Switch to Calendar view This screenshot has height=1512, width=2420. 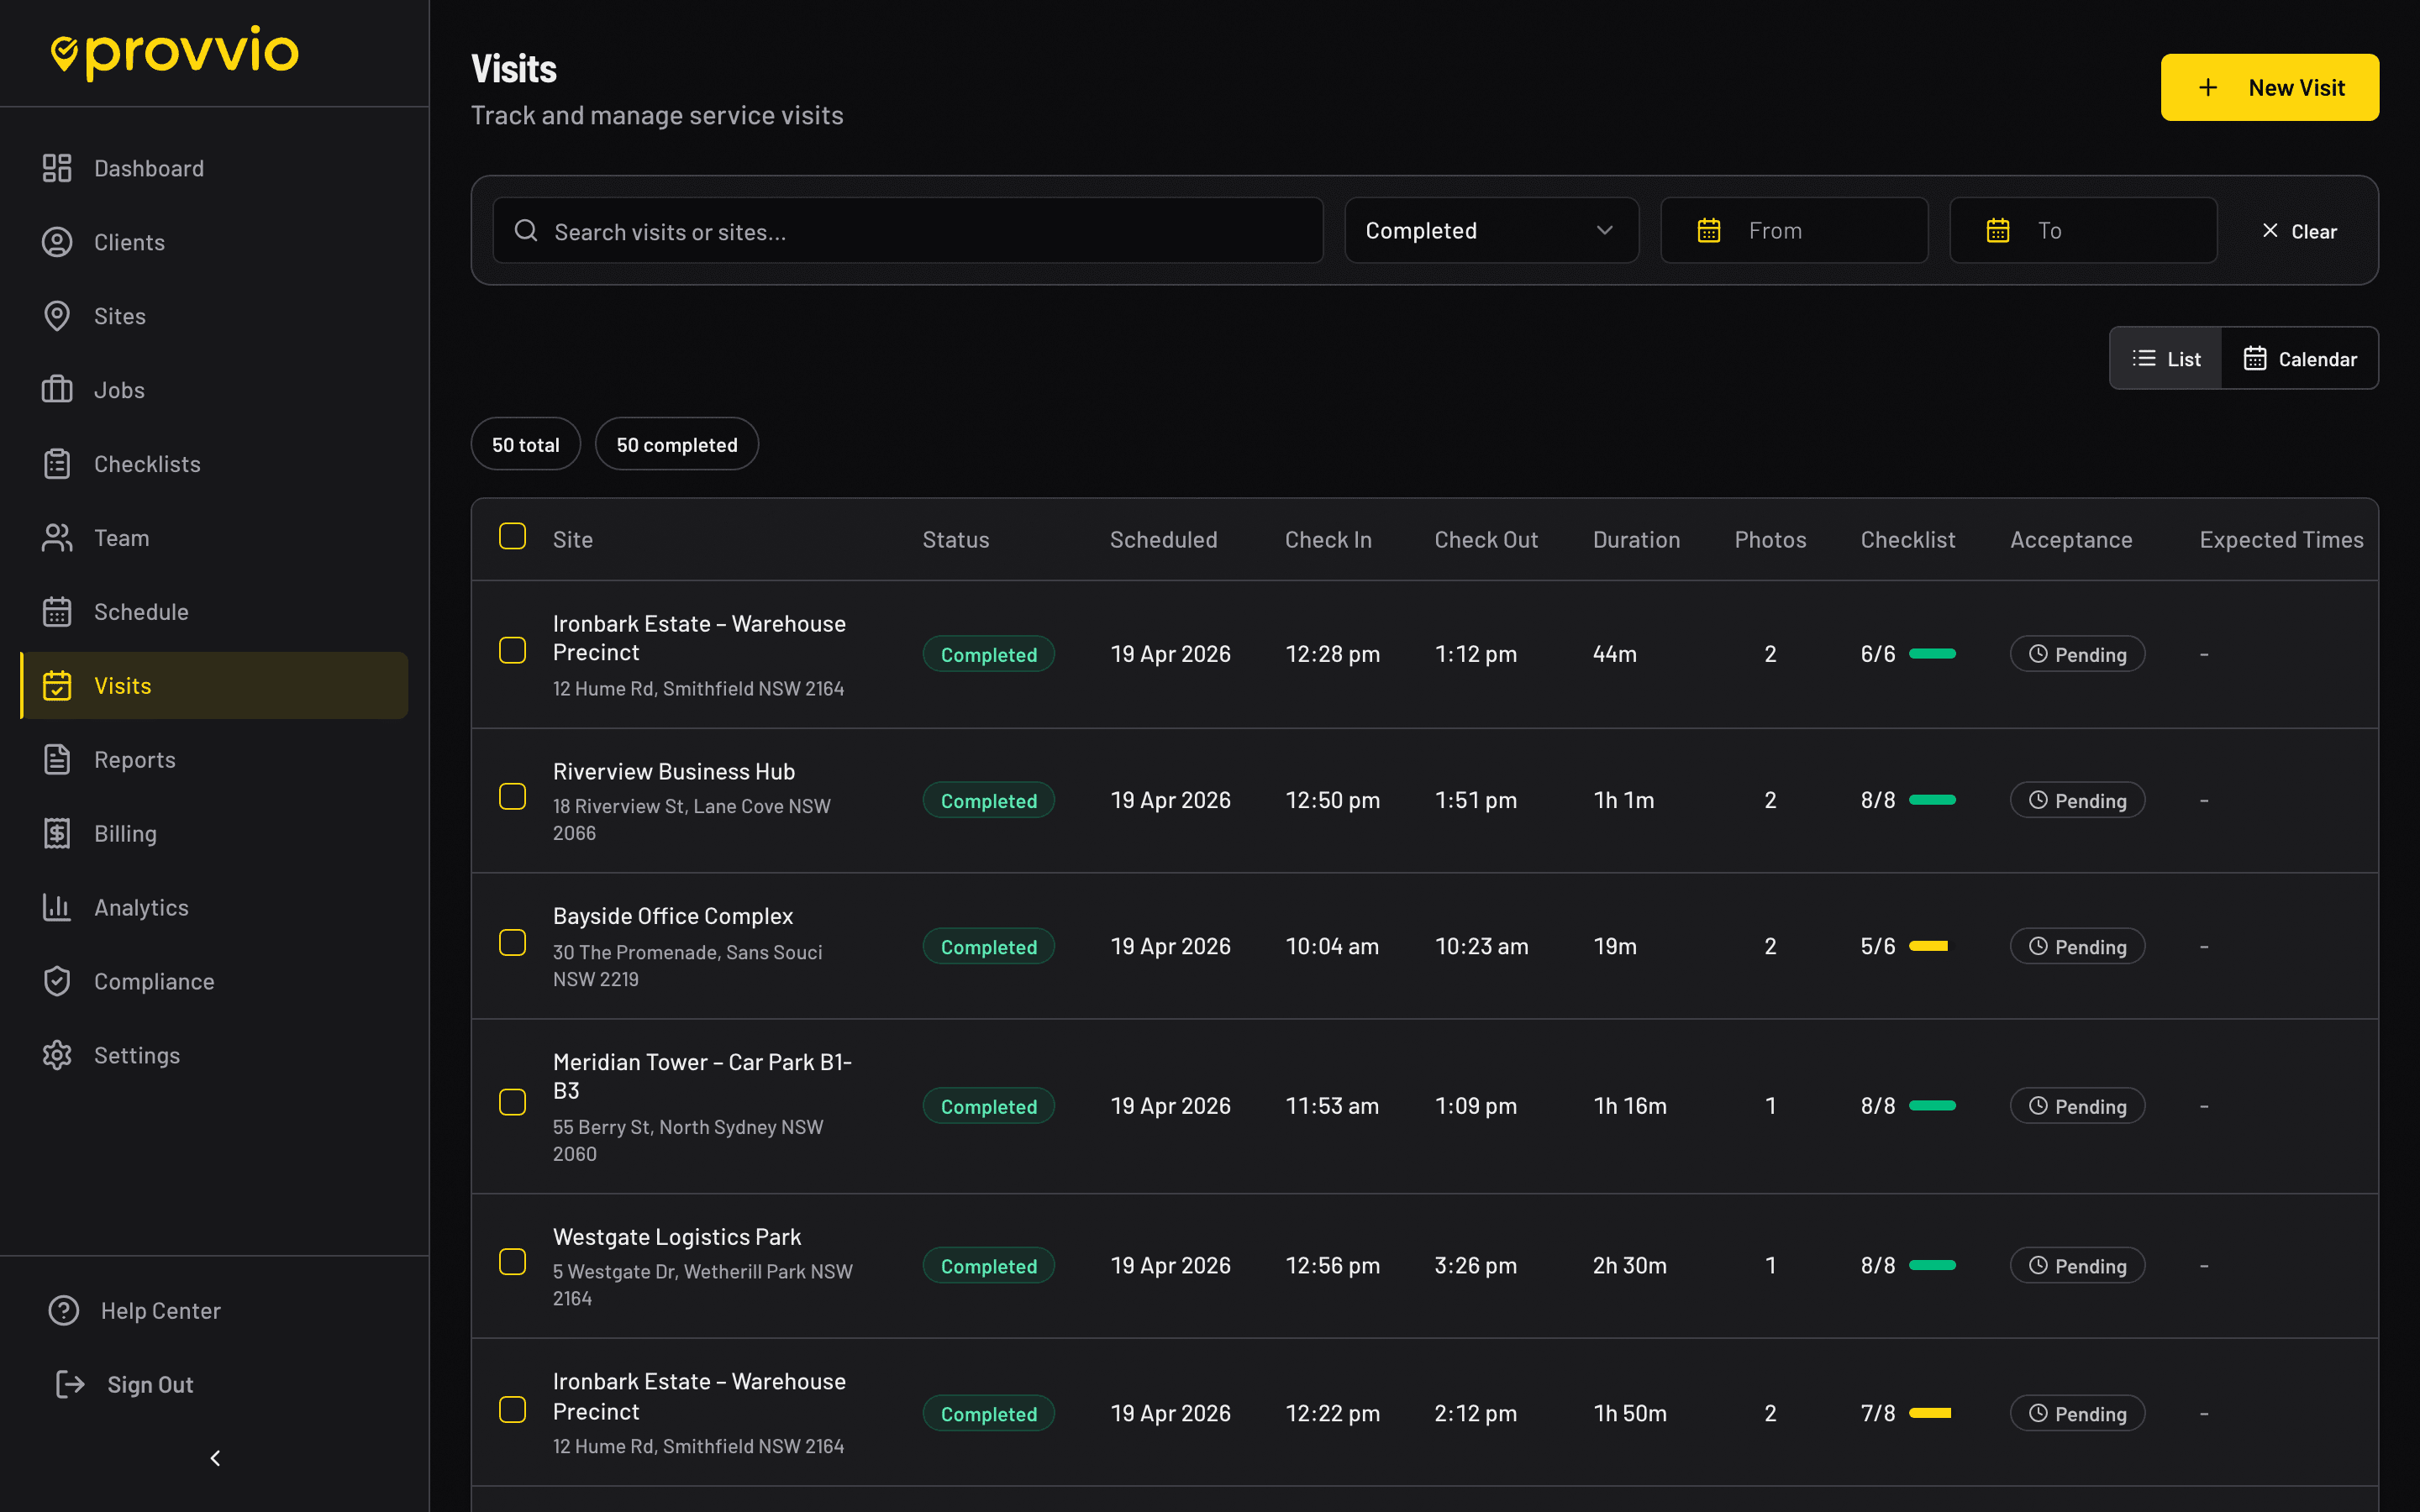click(2299, 359)
